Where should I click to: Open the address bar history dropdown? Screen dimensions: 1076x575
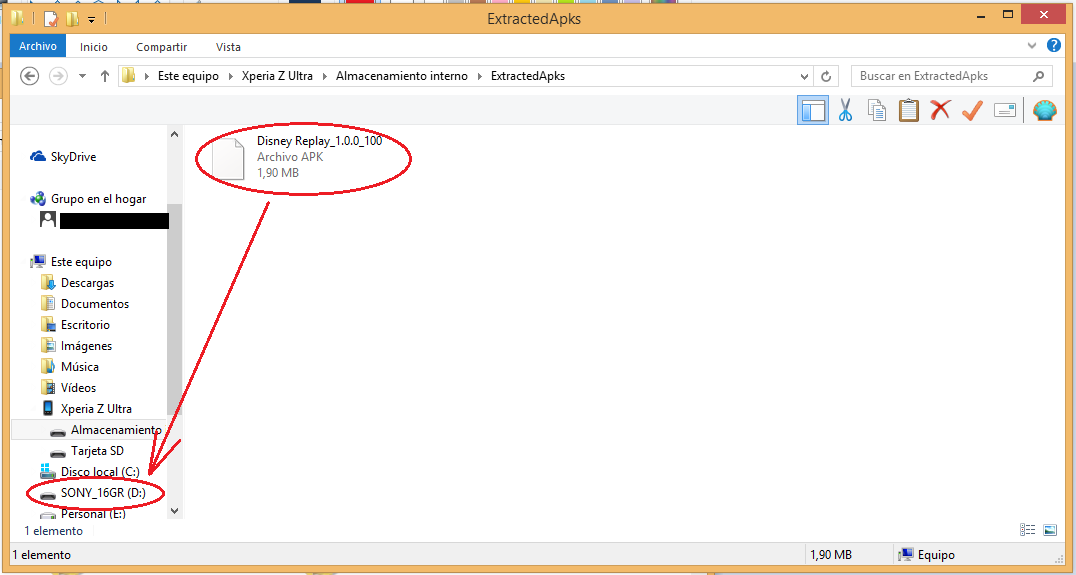click(x=804, y=76)
